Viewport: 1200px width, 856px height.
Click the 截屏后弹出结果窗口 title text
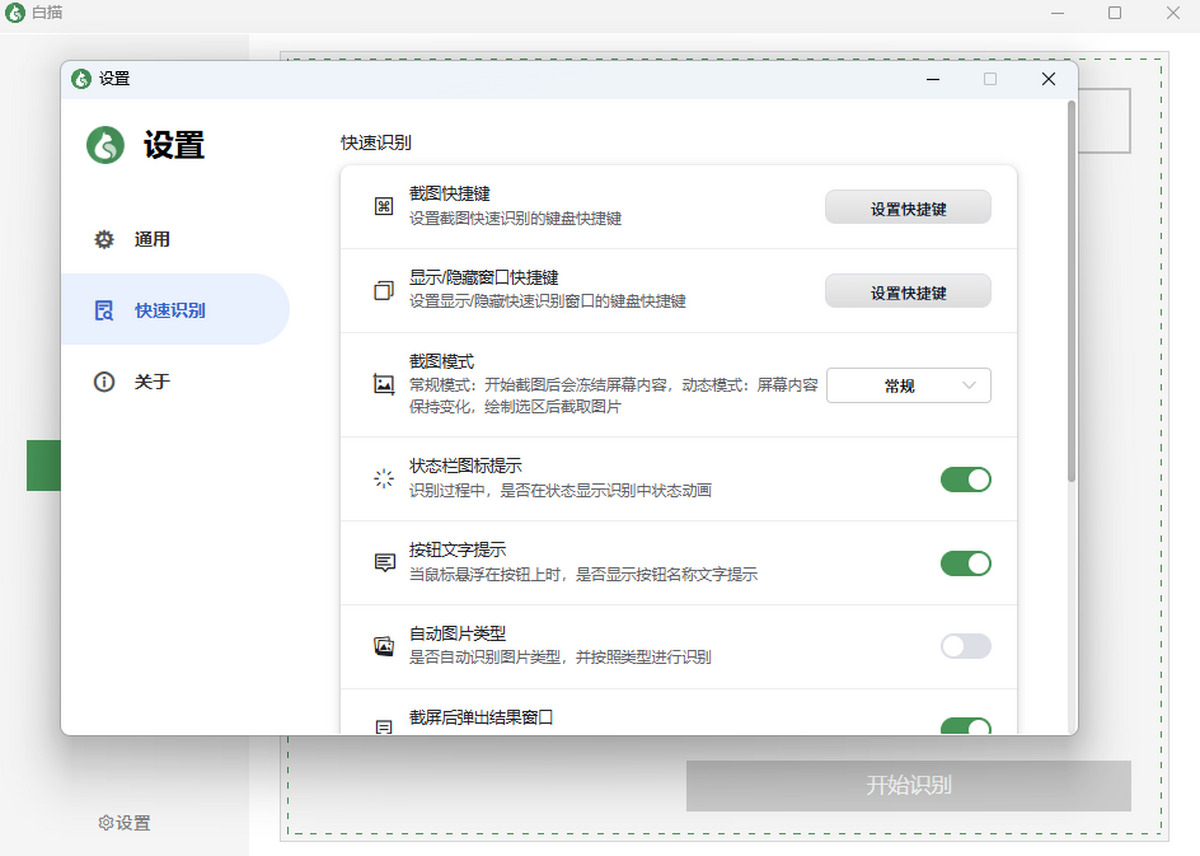click(482, 717)
